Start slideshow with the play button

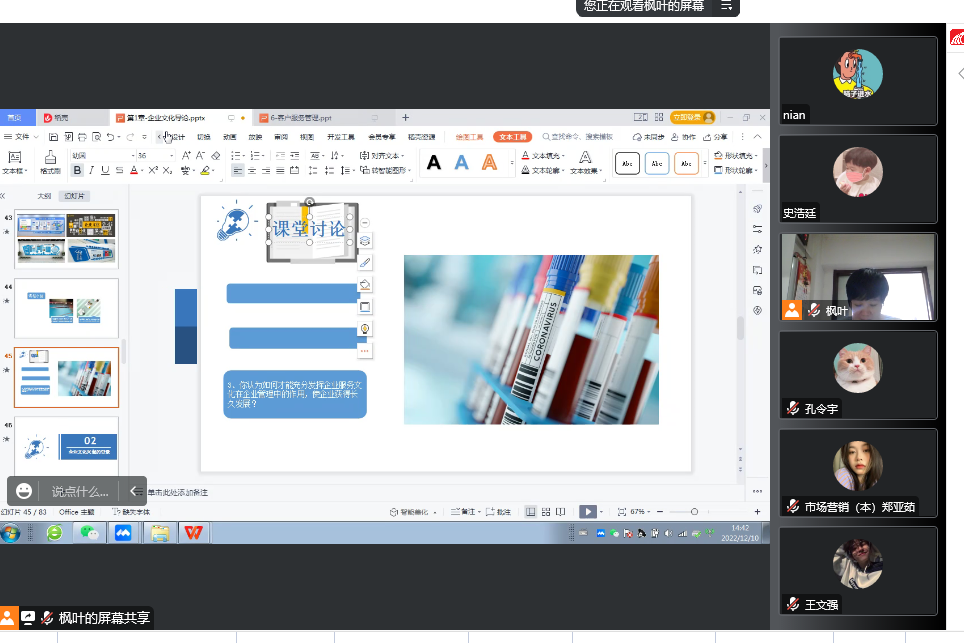click(x=588, y=511)
